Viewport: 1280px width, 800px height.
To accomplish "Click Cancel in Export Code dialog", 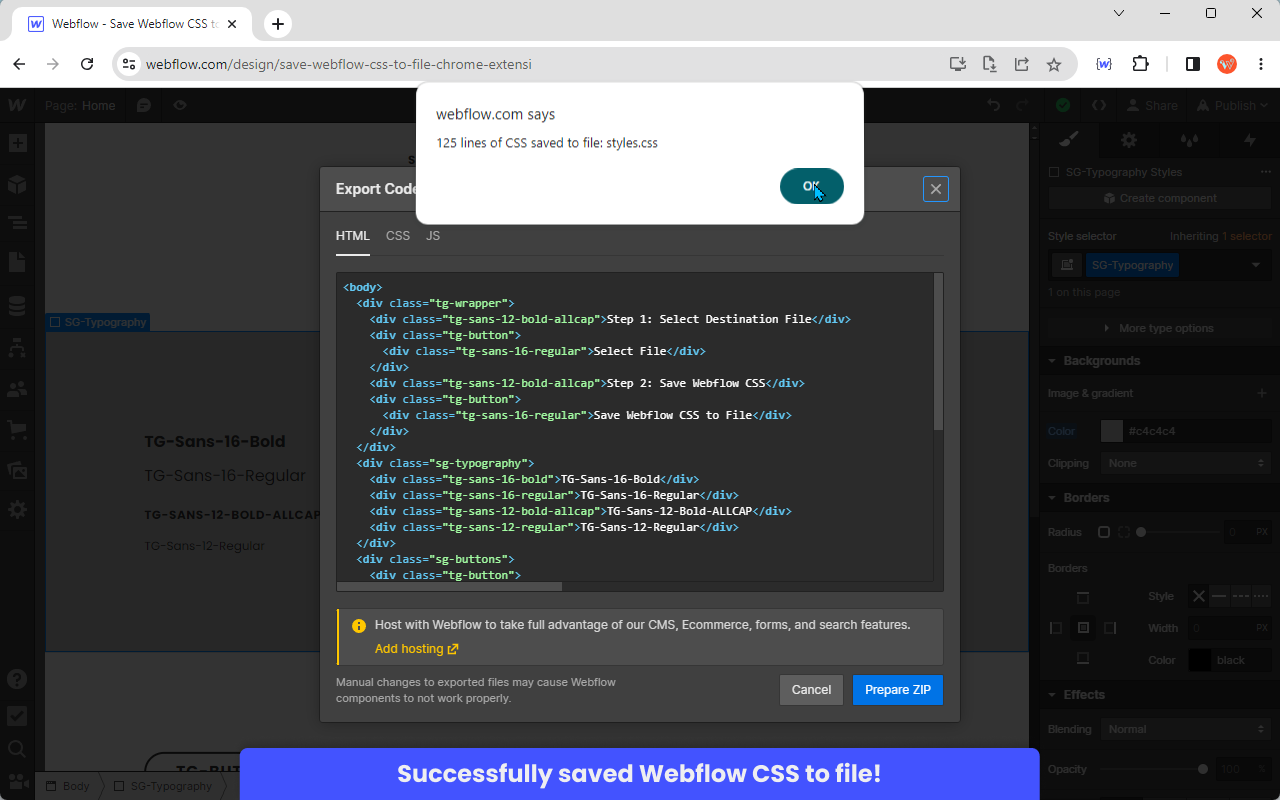I will (811, 690).
